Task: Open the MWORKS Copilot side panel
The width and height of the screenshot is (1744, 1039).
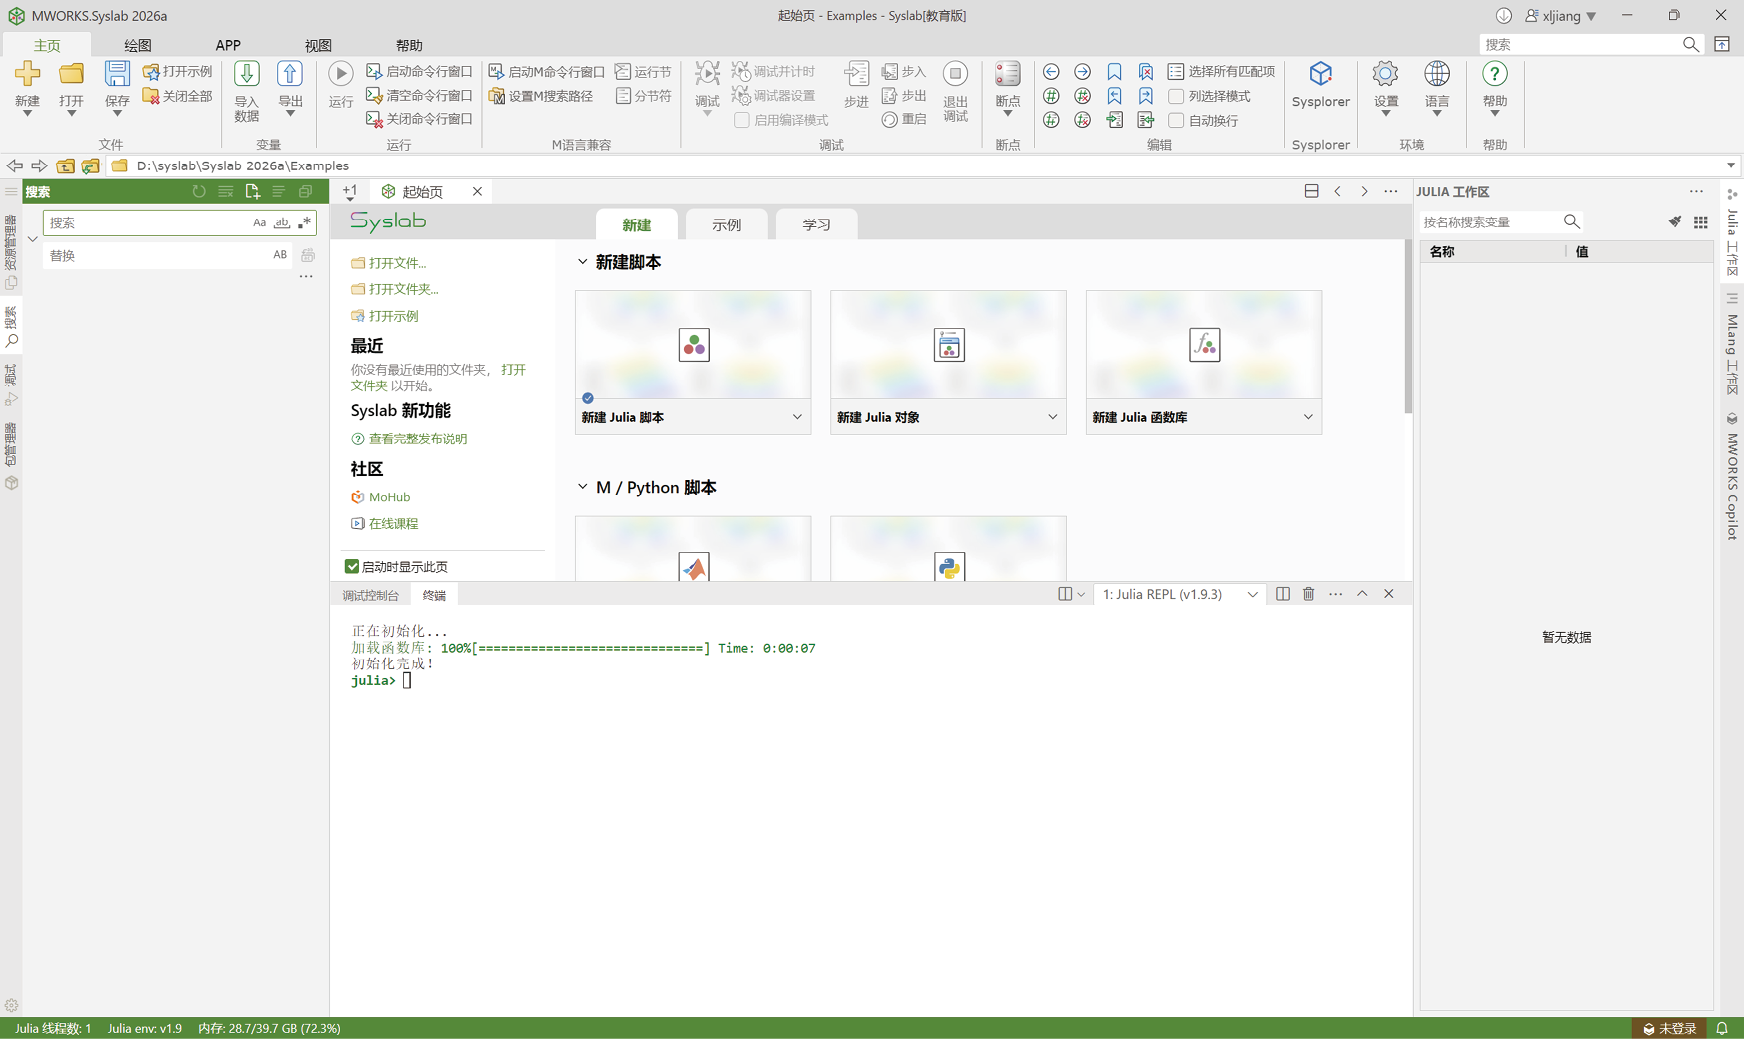Action: [1732, 477]
